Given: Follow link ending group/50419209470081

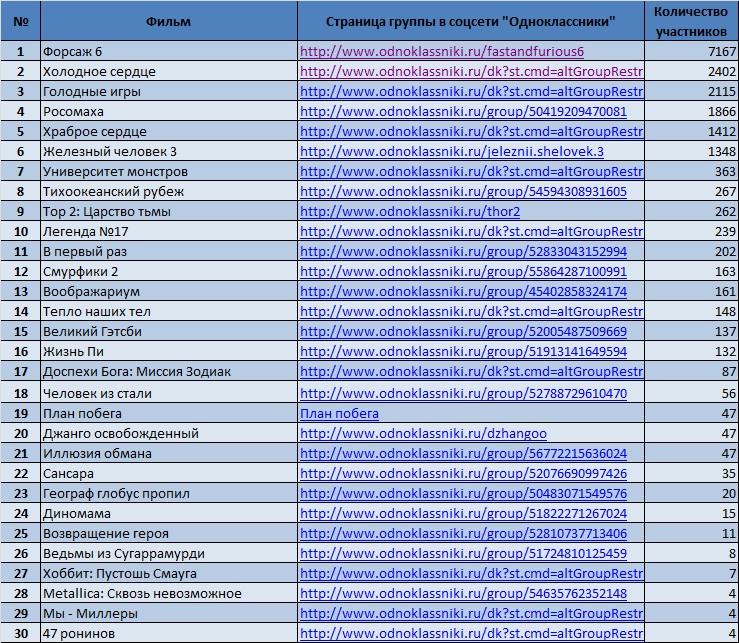Looking at the screenshot, I should (463, 112).
